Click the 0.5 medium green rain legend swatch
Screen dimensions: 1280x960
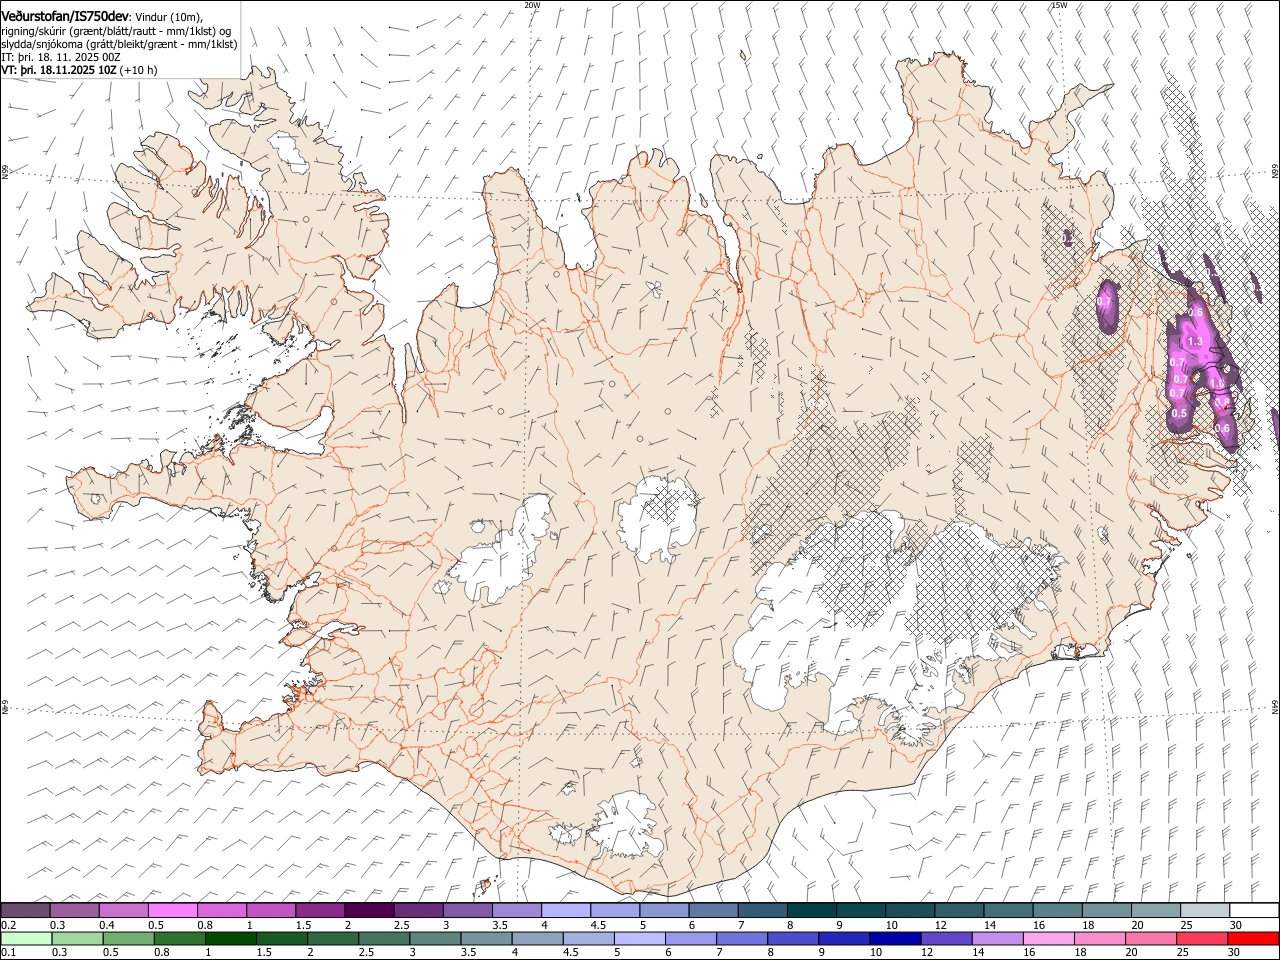[129, 939]
